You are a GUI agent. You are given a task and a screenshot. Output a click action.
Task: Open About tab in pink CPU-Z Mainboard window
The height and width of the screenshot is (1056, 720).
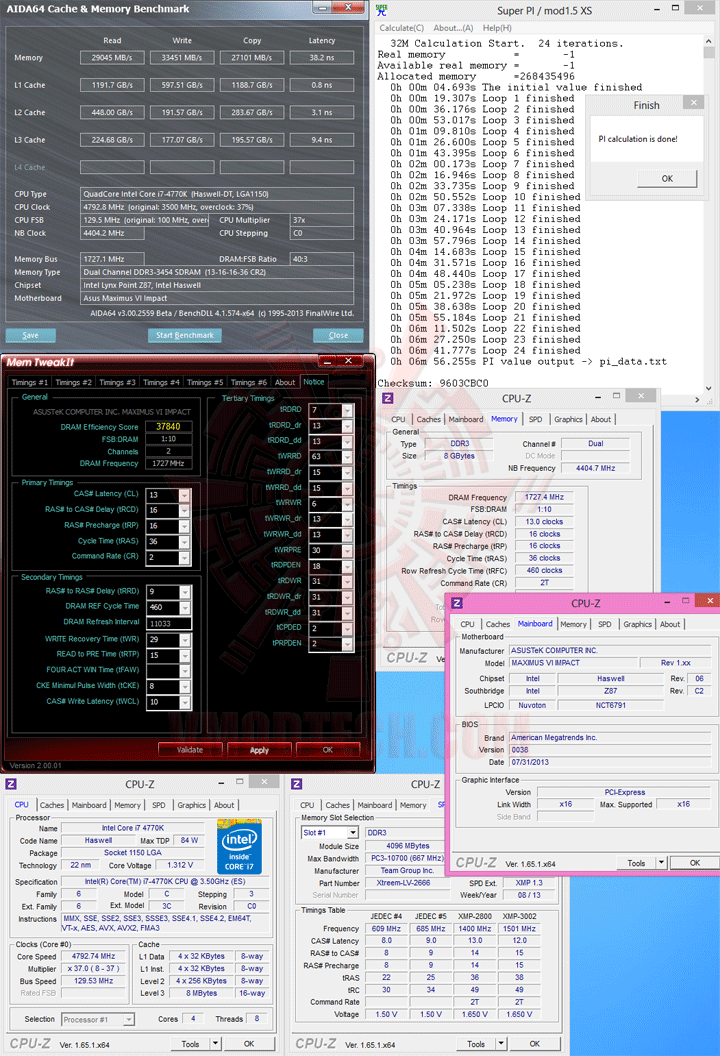669,624
